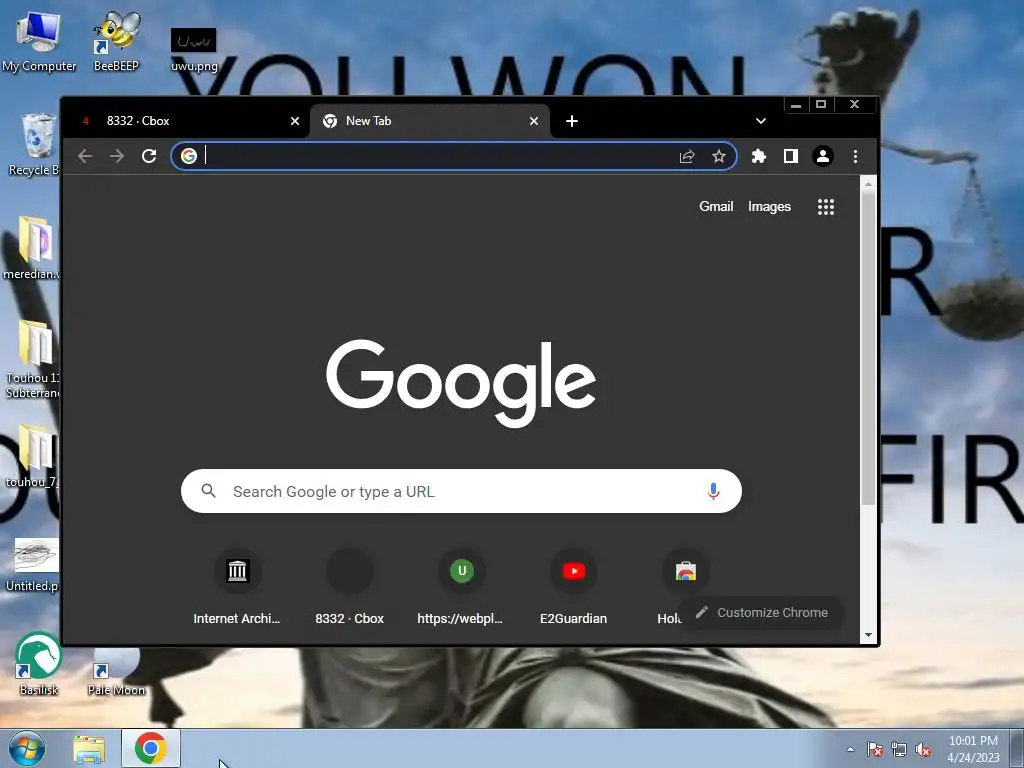Click the muted volume tray icon
1024x768 pixels.
(x=923, y=749)
